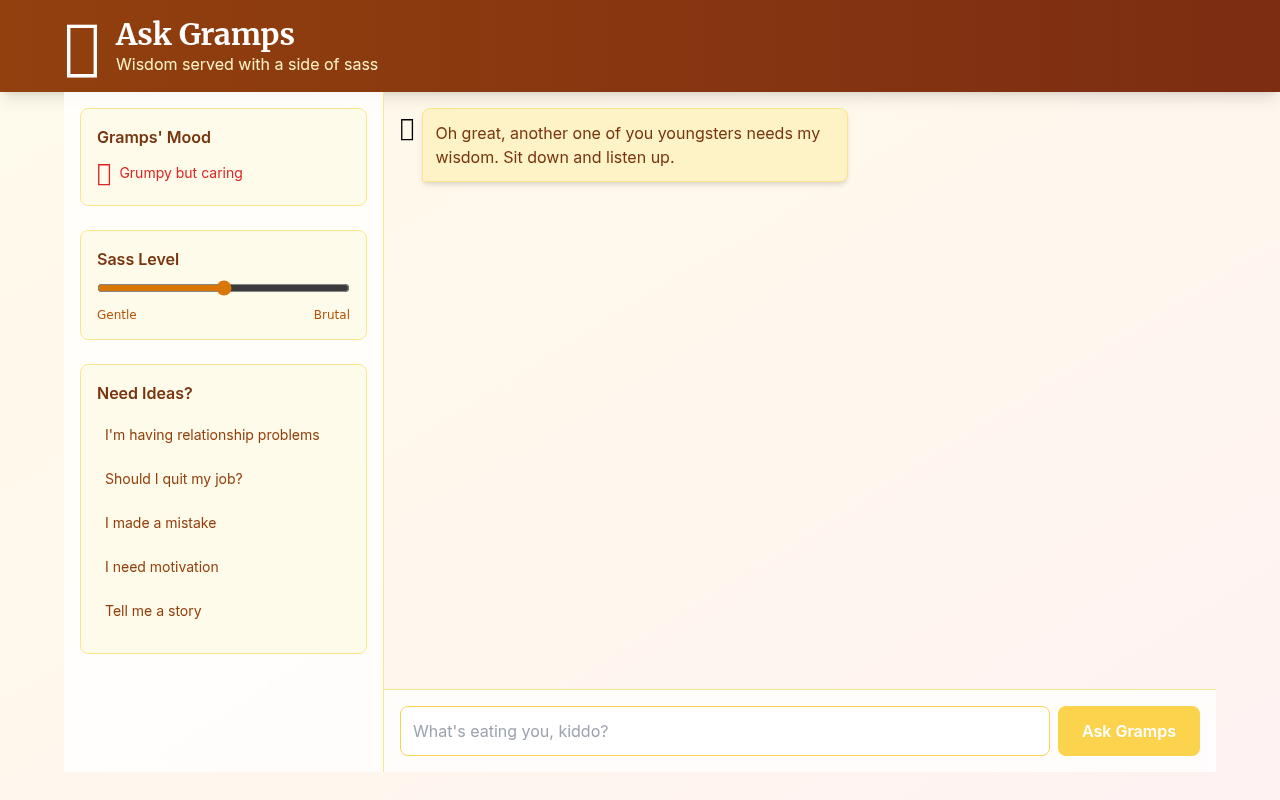The height and width of the screenshot is (800, 1280).
Task: Click the grumpy face icon in Gramps' Mood panel
Action: tap(104, 174)
